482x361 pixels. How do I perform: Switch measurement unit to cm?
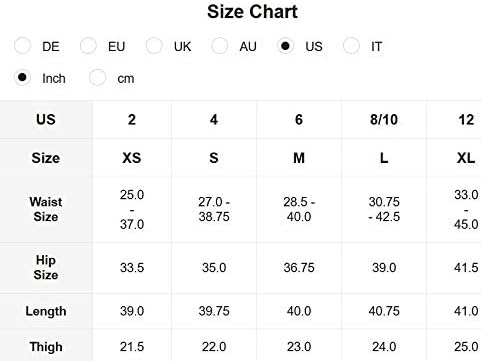pos(97,78)
